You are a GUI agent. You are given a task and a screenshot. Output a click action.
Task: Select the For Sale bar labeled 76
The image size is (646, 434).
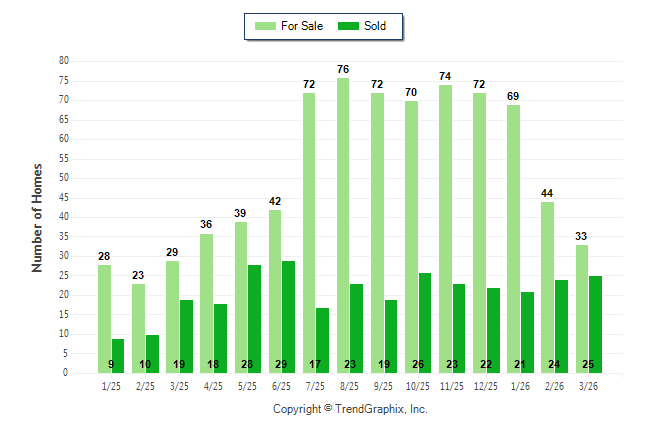click(x=343, y=225)
